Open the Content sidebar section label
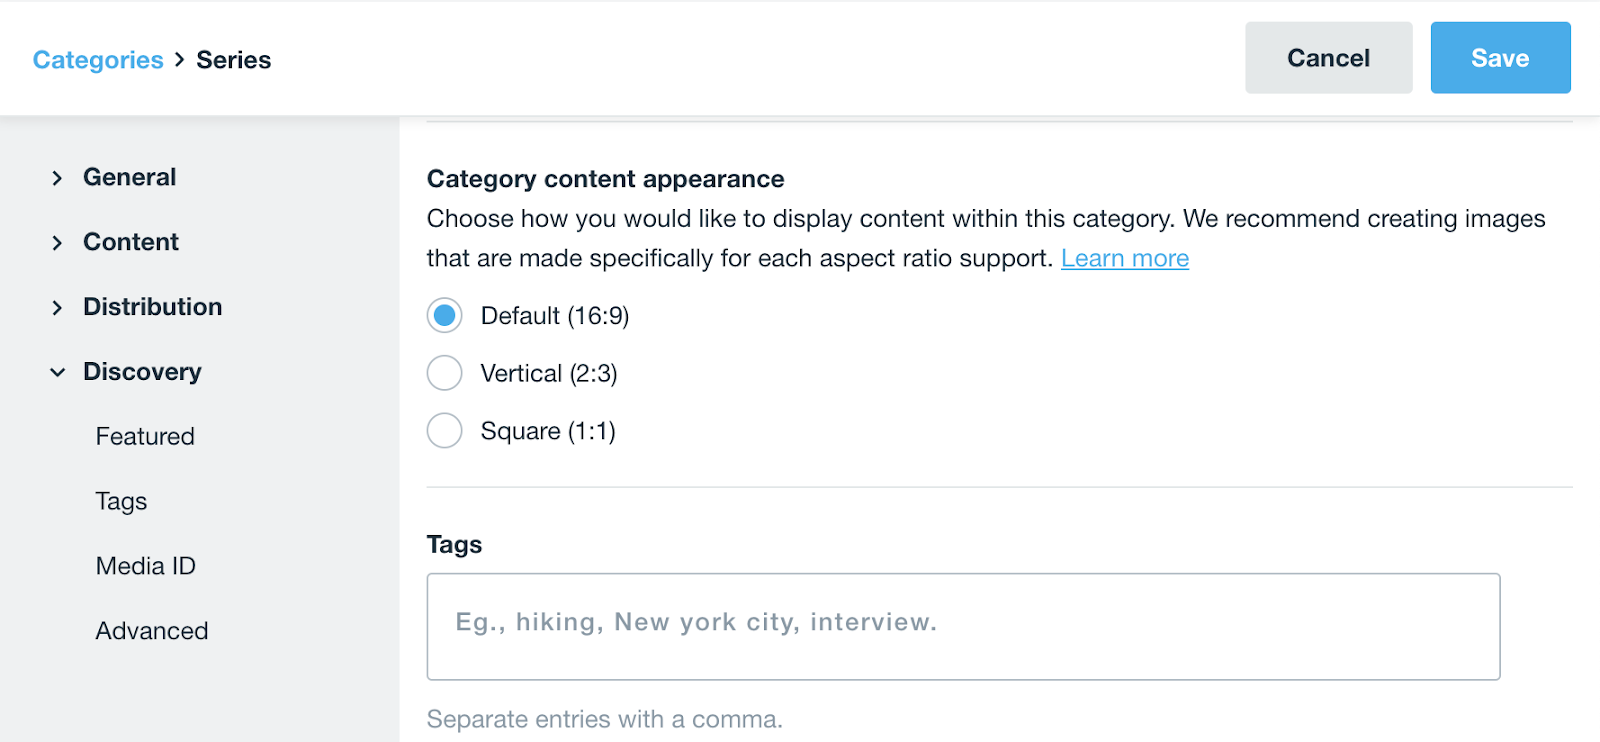This screenshot has width=1600, height=742. pyautogui.click(x=131, y=242)
